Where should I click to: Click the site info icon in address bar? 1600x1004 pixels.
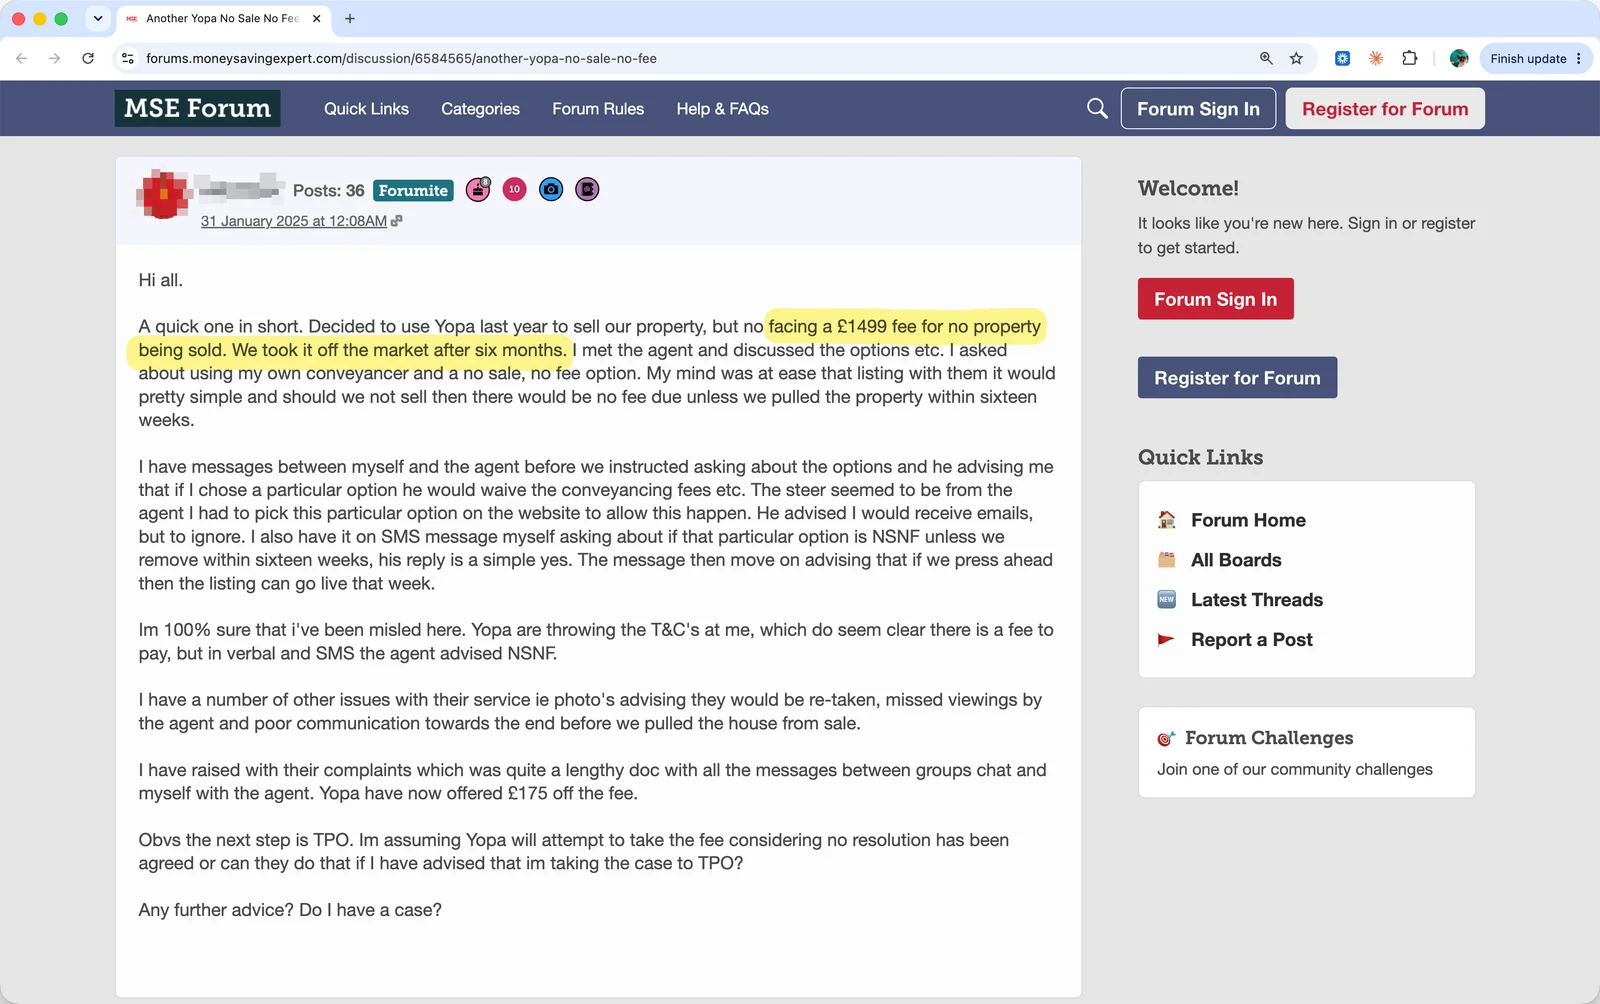click(128, 58)
